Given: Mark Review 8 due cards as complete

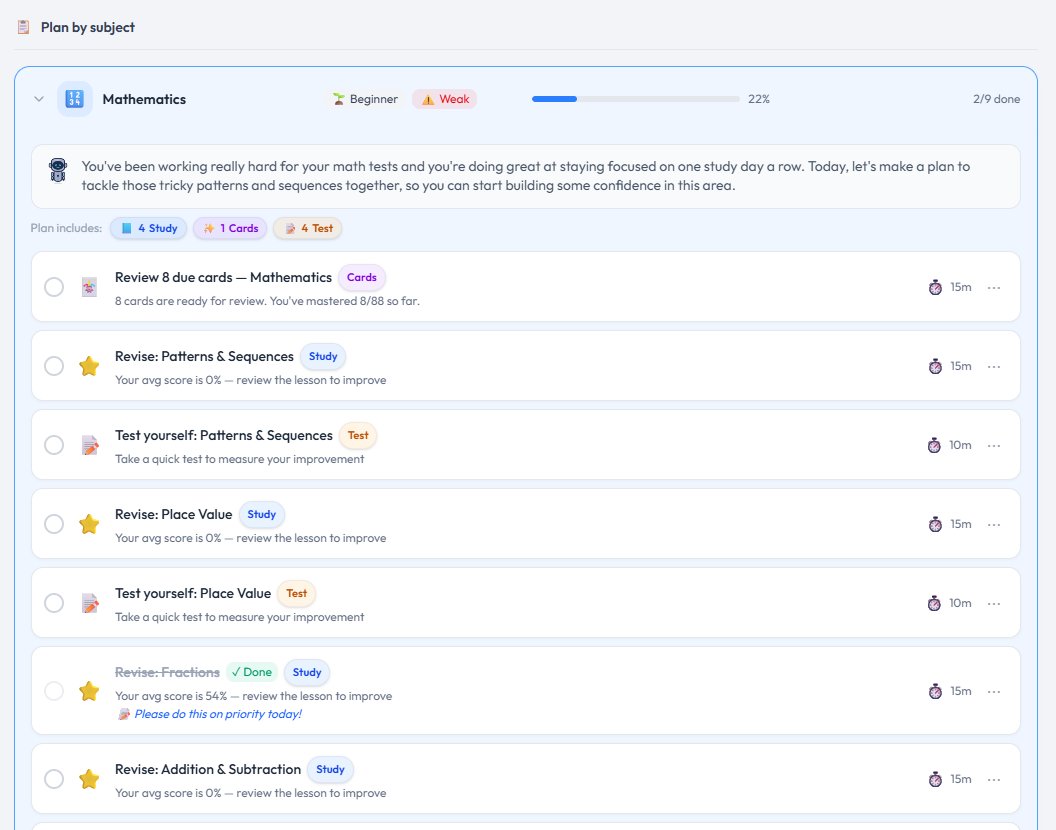Looking at the screenshot, I should 54,287.
